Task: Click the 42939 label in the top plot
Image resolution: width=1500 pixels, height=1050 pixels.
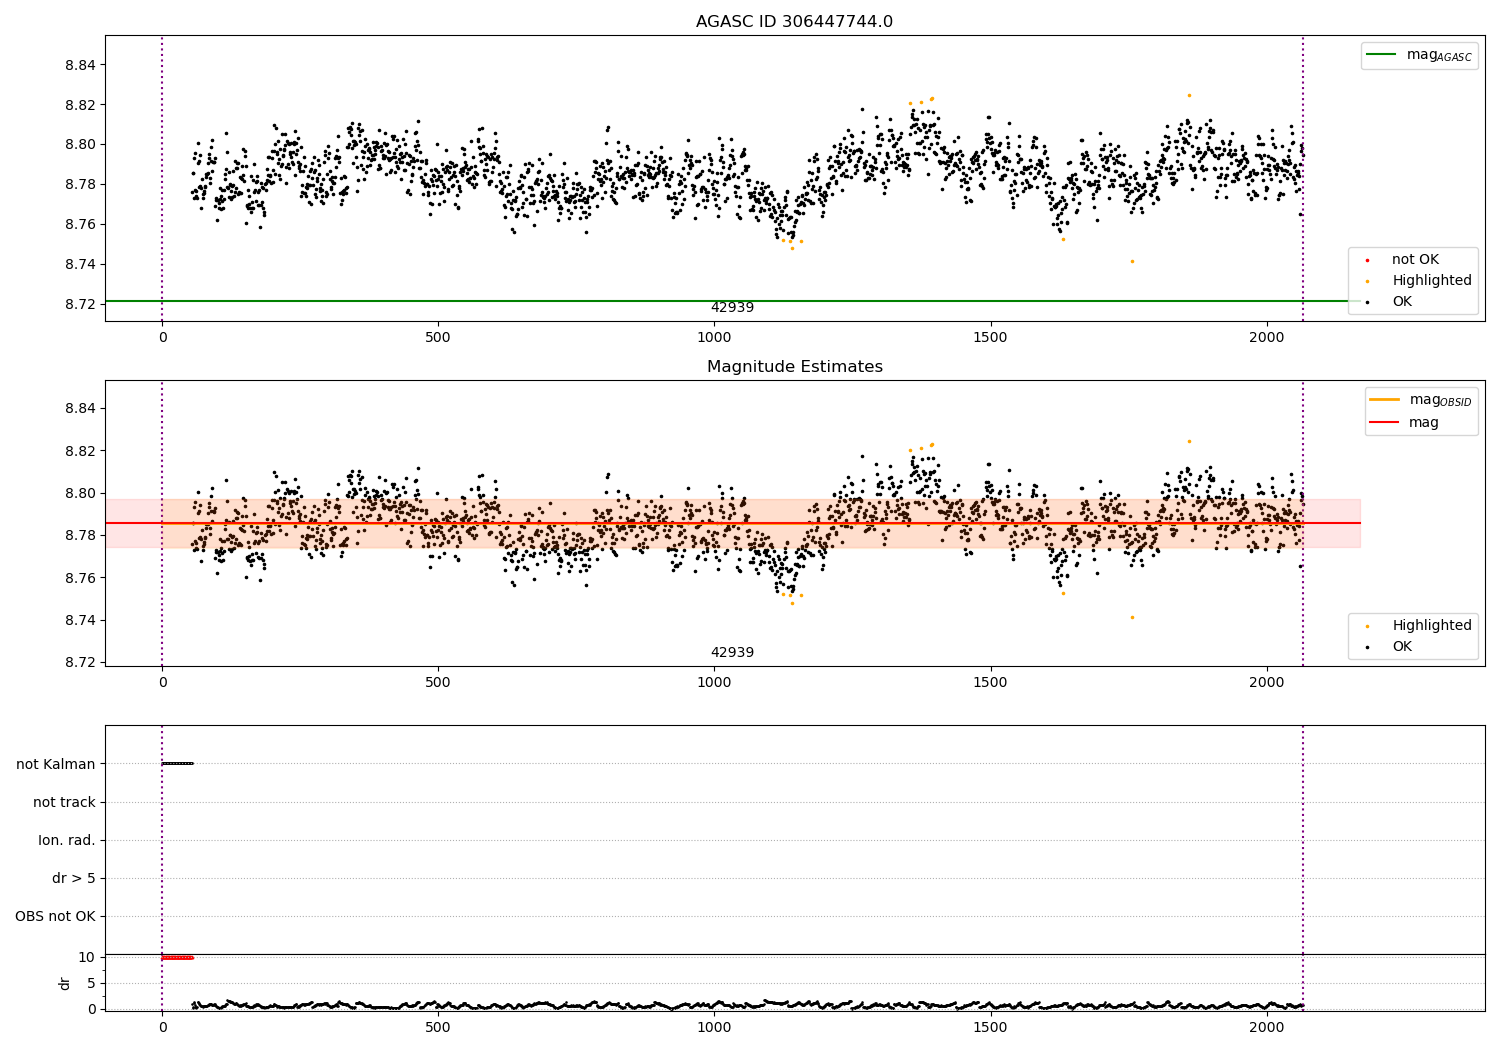Action: tap(732, 308)
